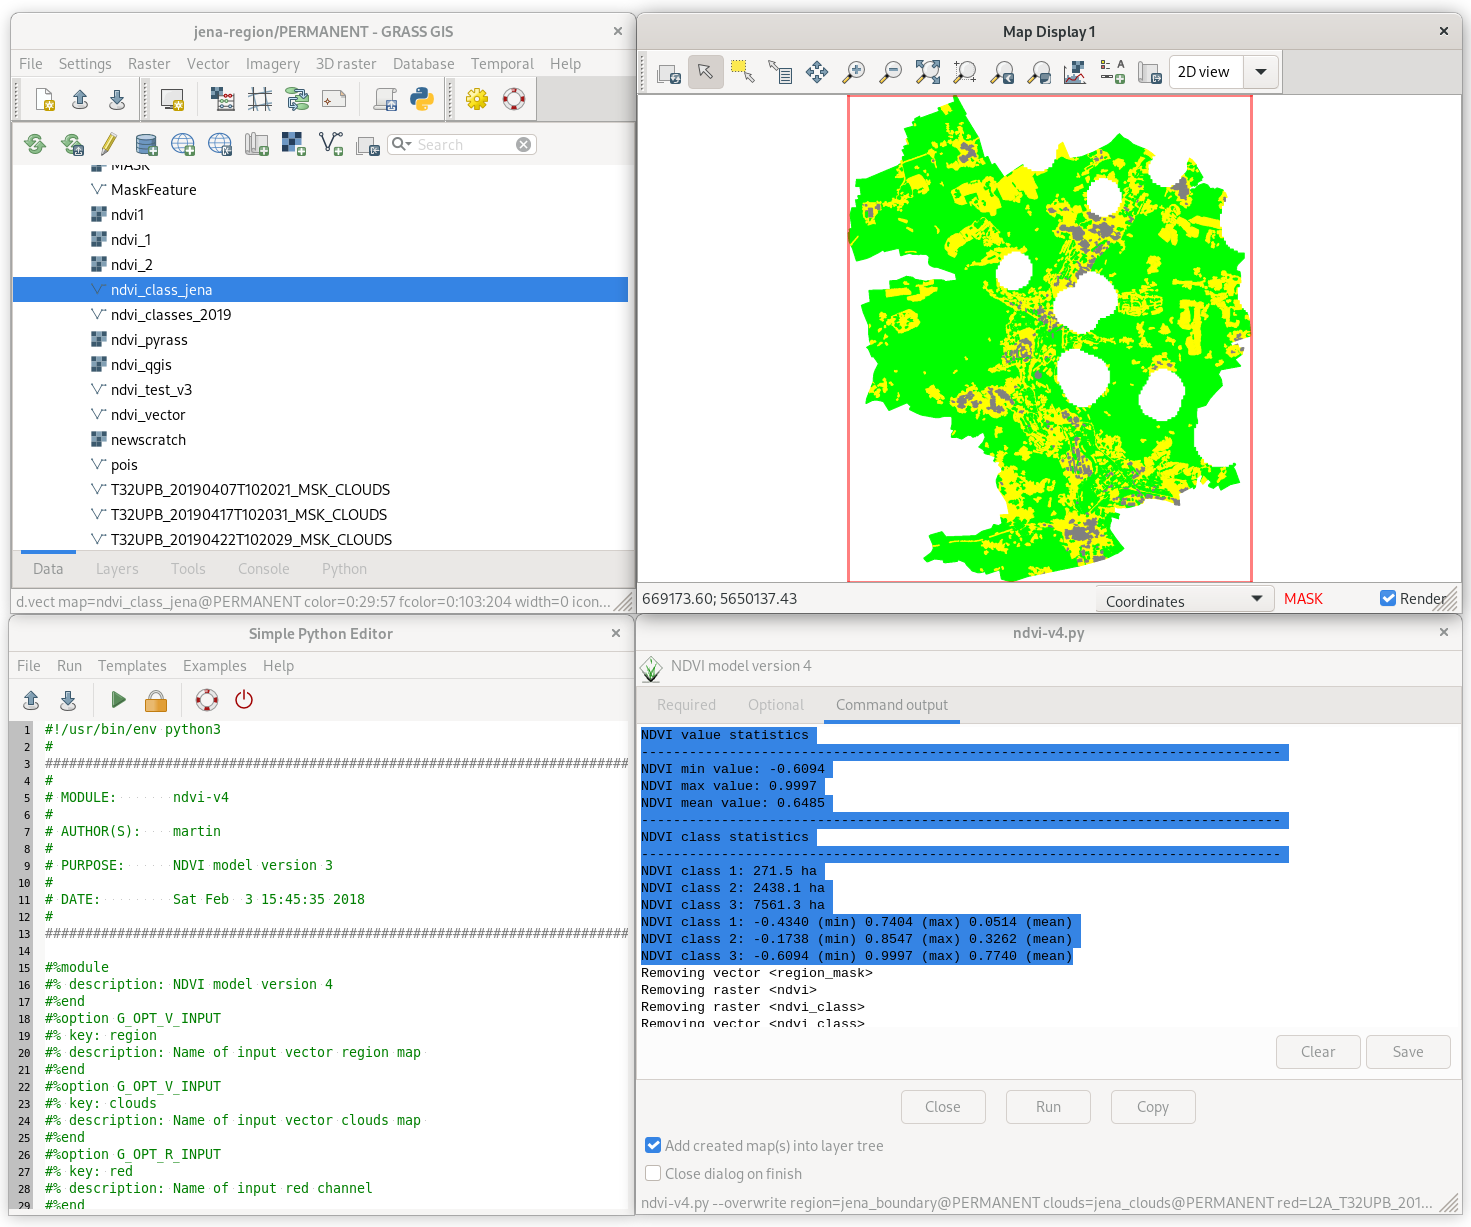Save current workspace icon
Image resolution: width=1471 pixels, height=1227 pixels.
[117, 99]
